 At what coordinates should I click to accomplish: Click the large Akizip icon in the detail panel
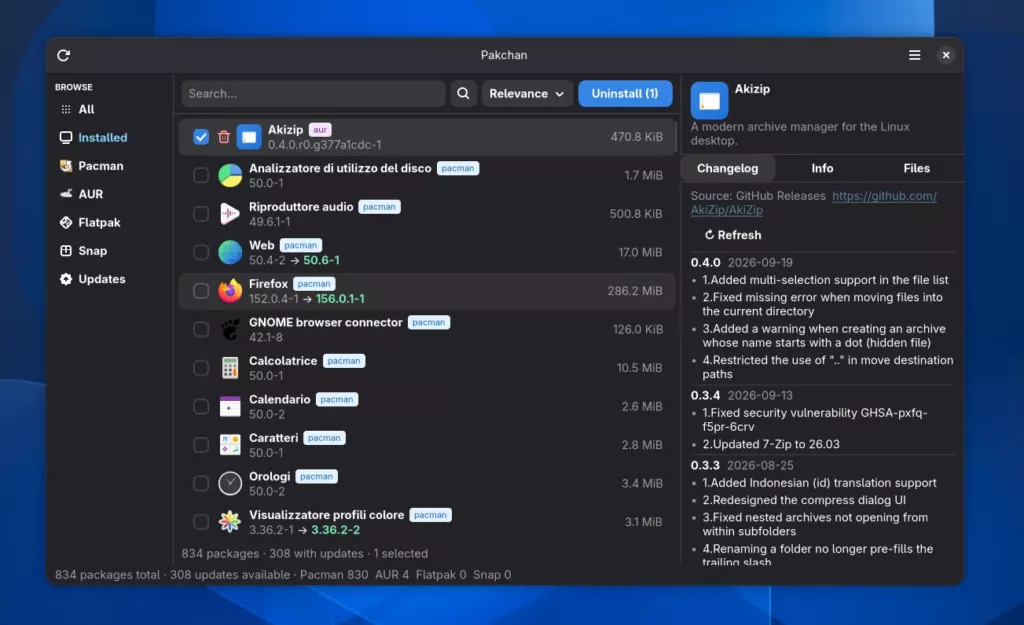709,101
